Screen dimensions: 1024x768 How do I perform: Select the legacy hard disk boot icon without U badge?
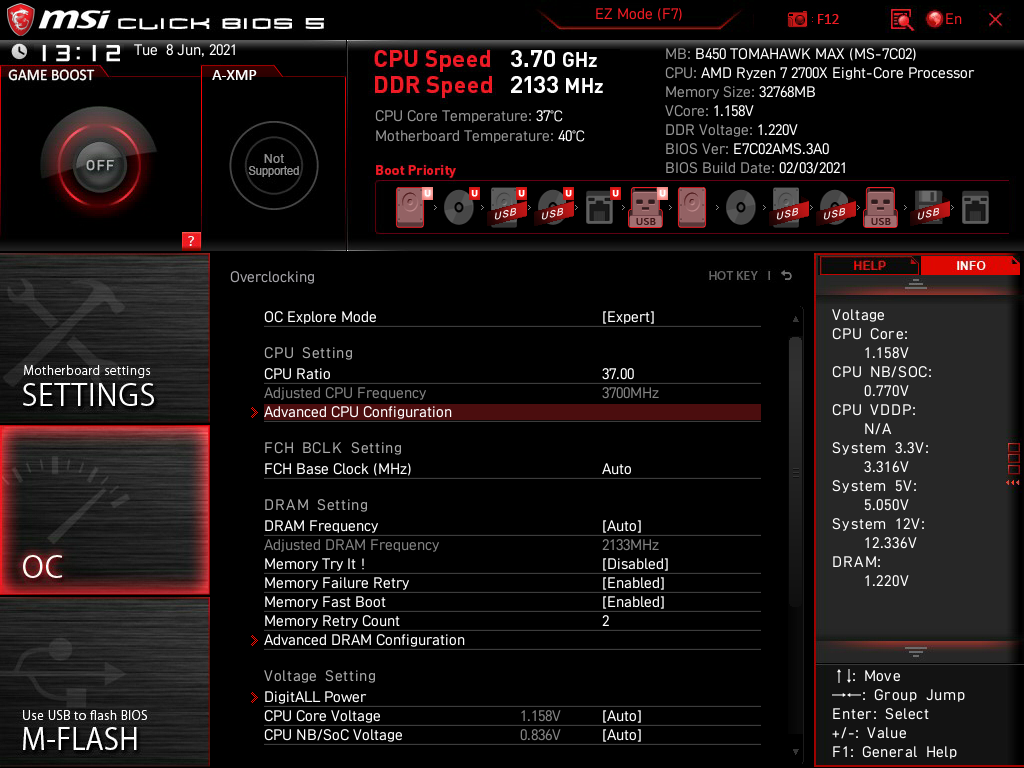click(692, 208)
